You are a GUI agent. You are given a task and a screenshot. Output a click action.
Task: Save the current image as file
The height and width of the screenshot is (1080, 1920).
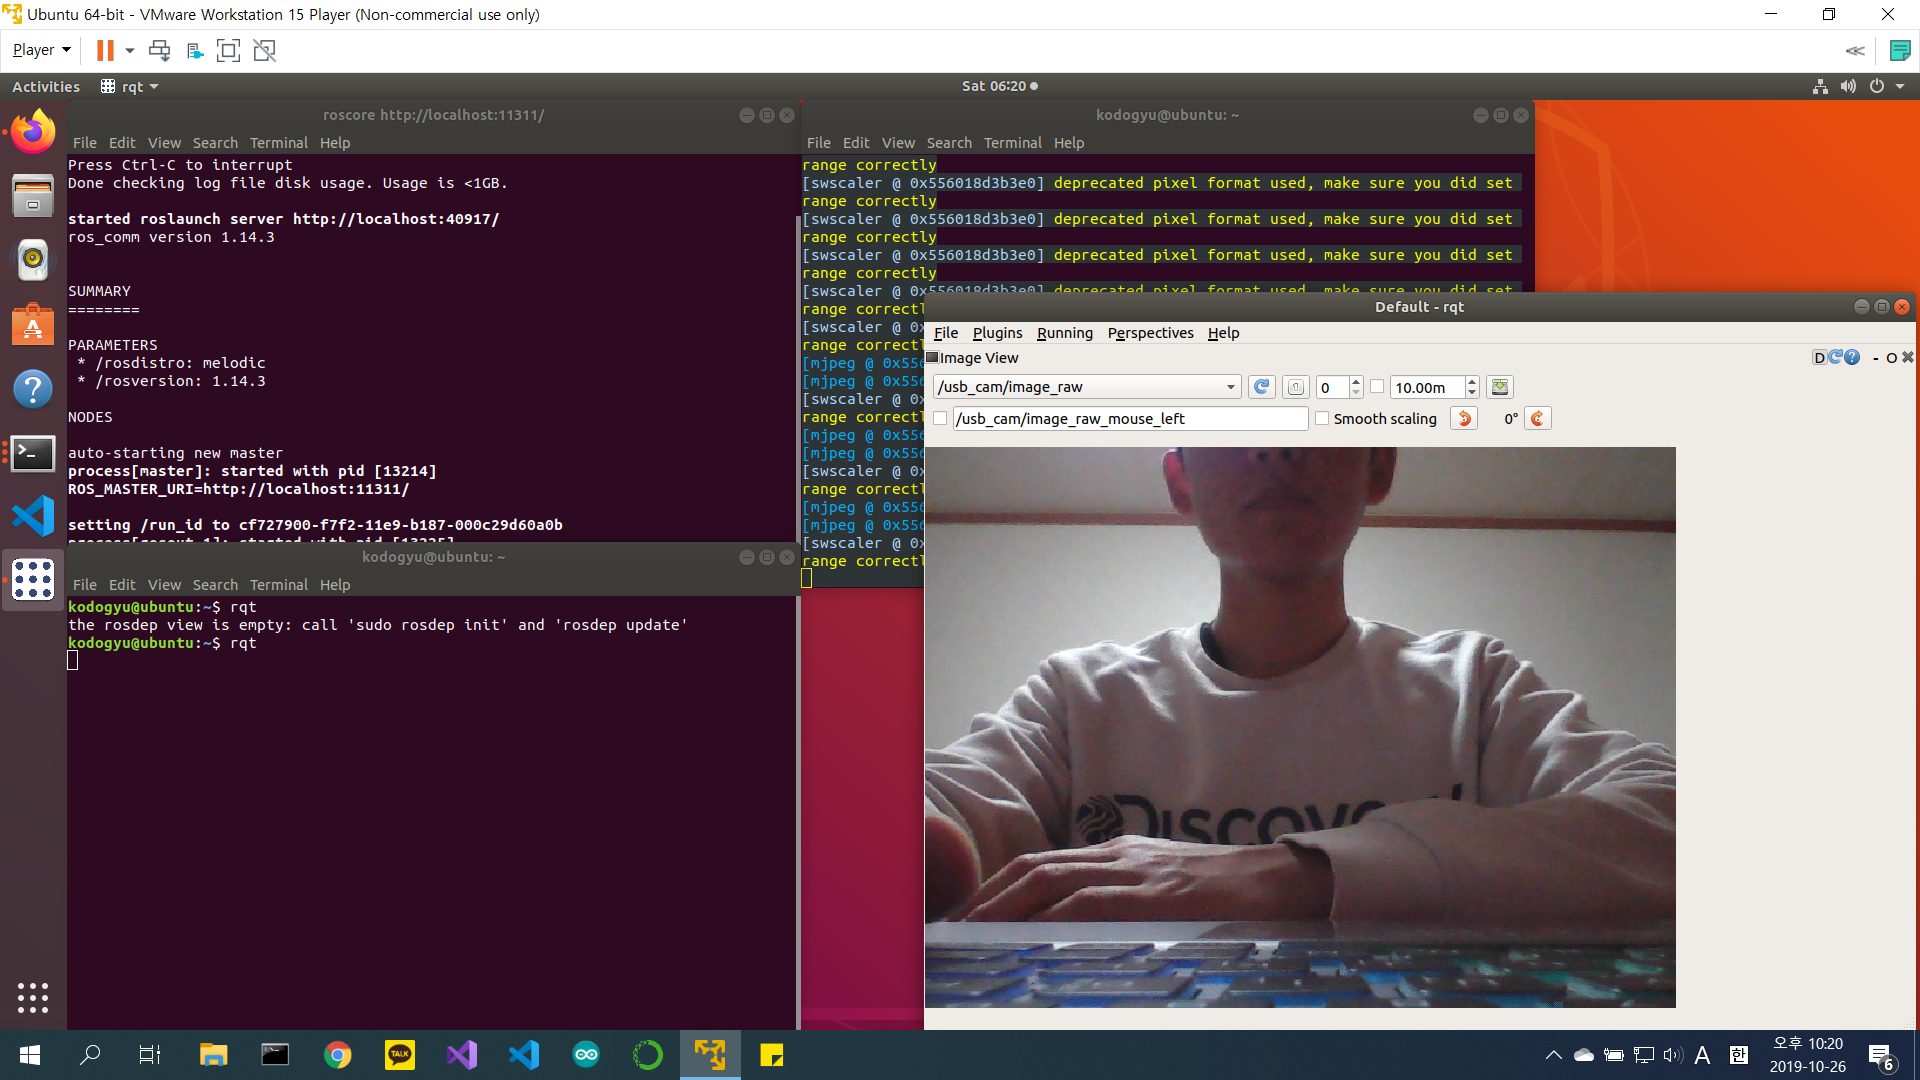1499,387
